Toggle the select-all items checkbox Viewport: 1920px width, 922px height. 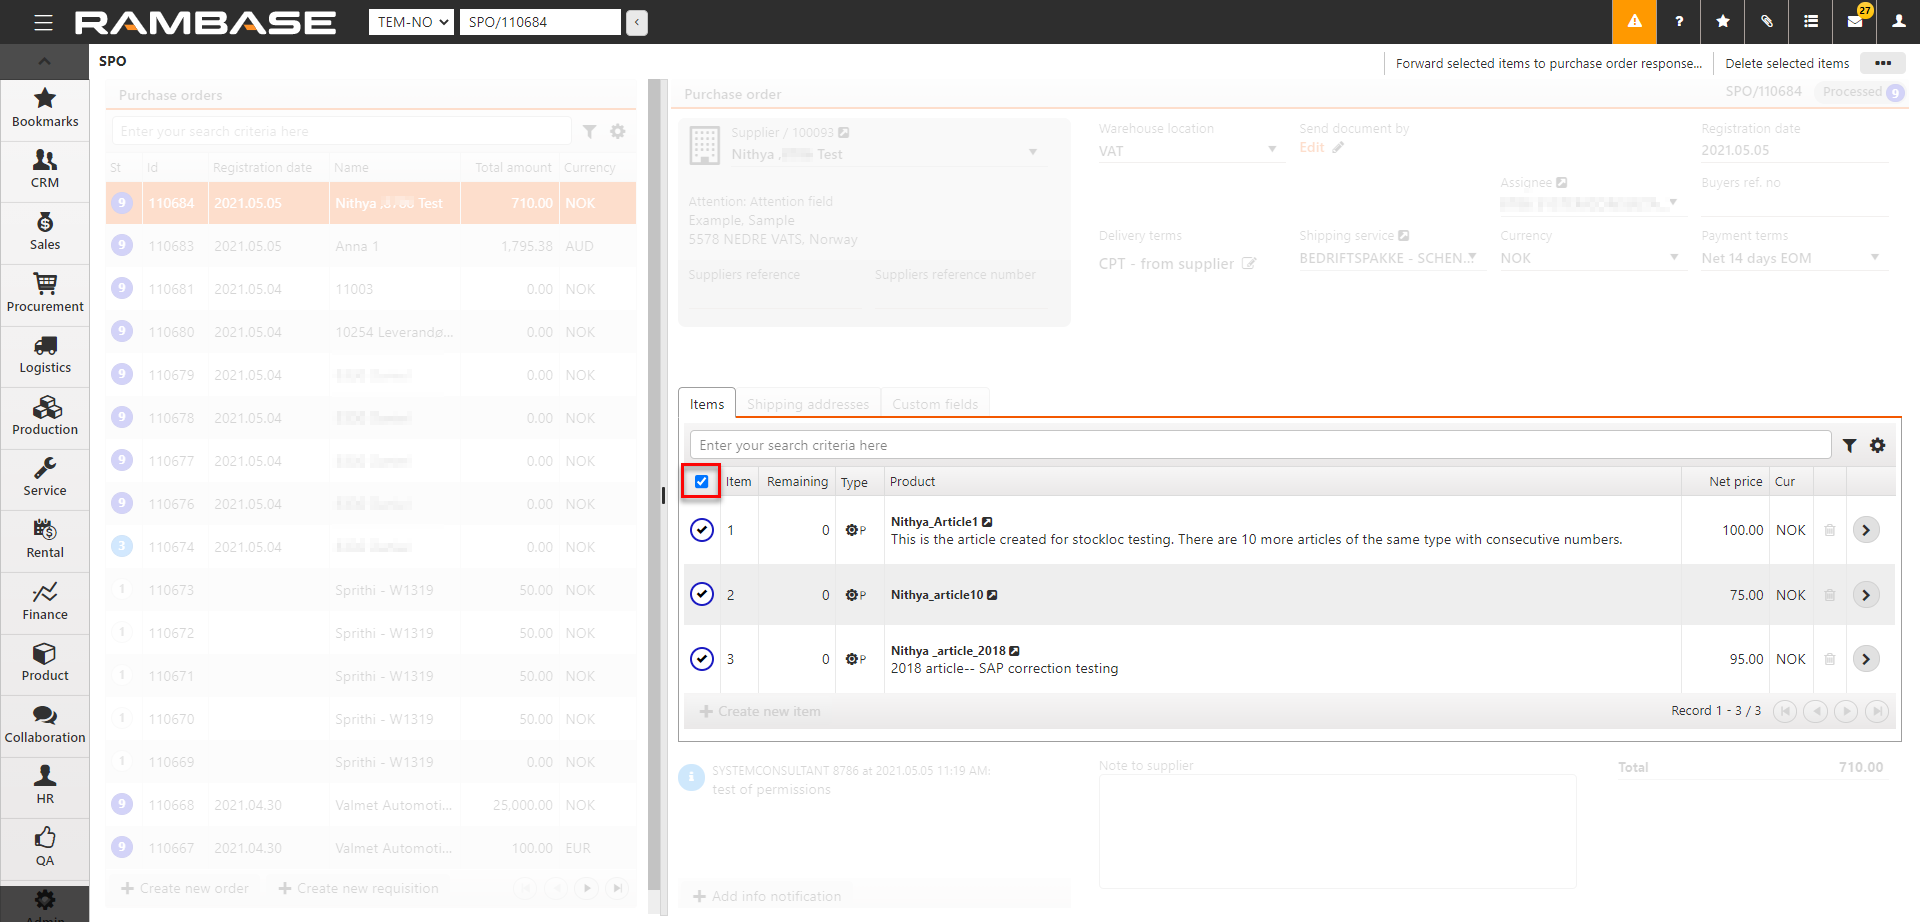point(702,482)
